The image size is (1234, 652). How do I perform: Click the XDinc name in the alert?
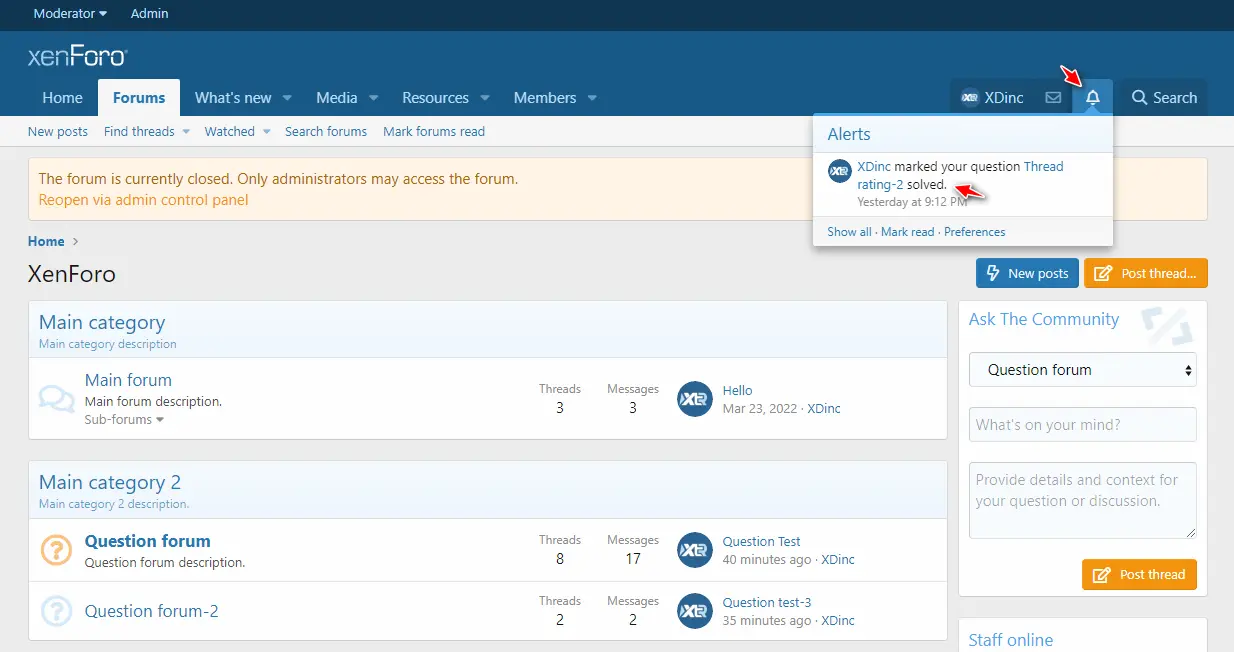pos(874,167)
